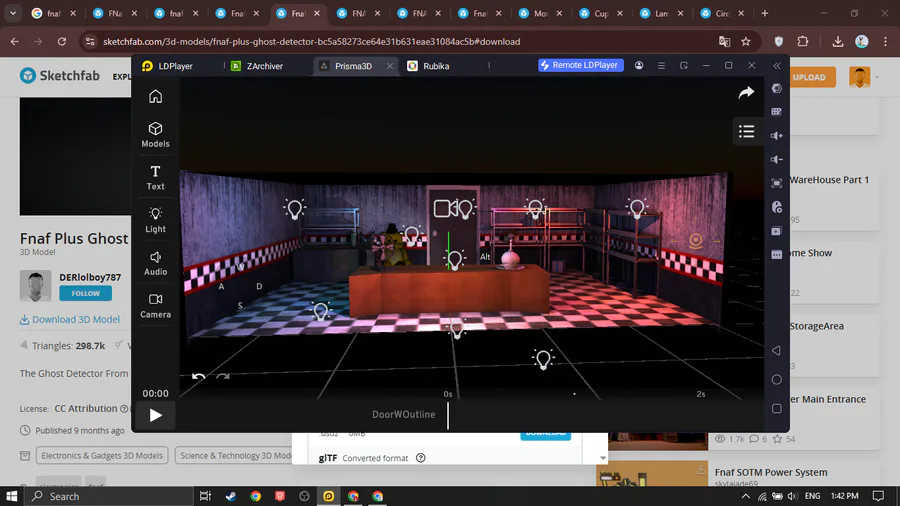The width and height of the screenshot is (900, 506).
Task: Click LDPlayer screenshot icon in side toolbar
Action: pos(777,184)
